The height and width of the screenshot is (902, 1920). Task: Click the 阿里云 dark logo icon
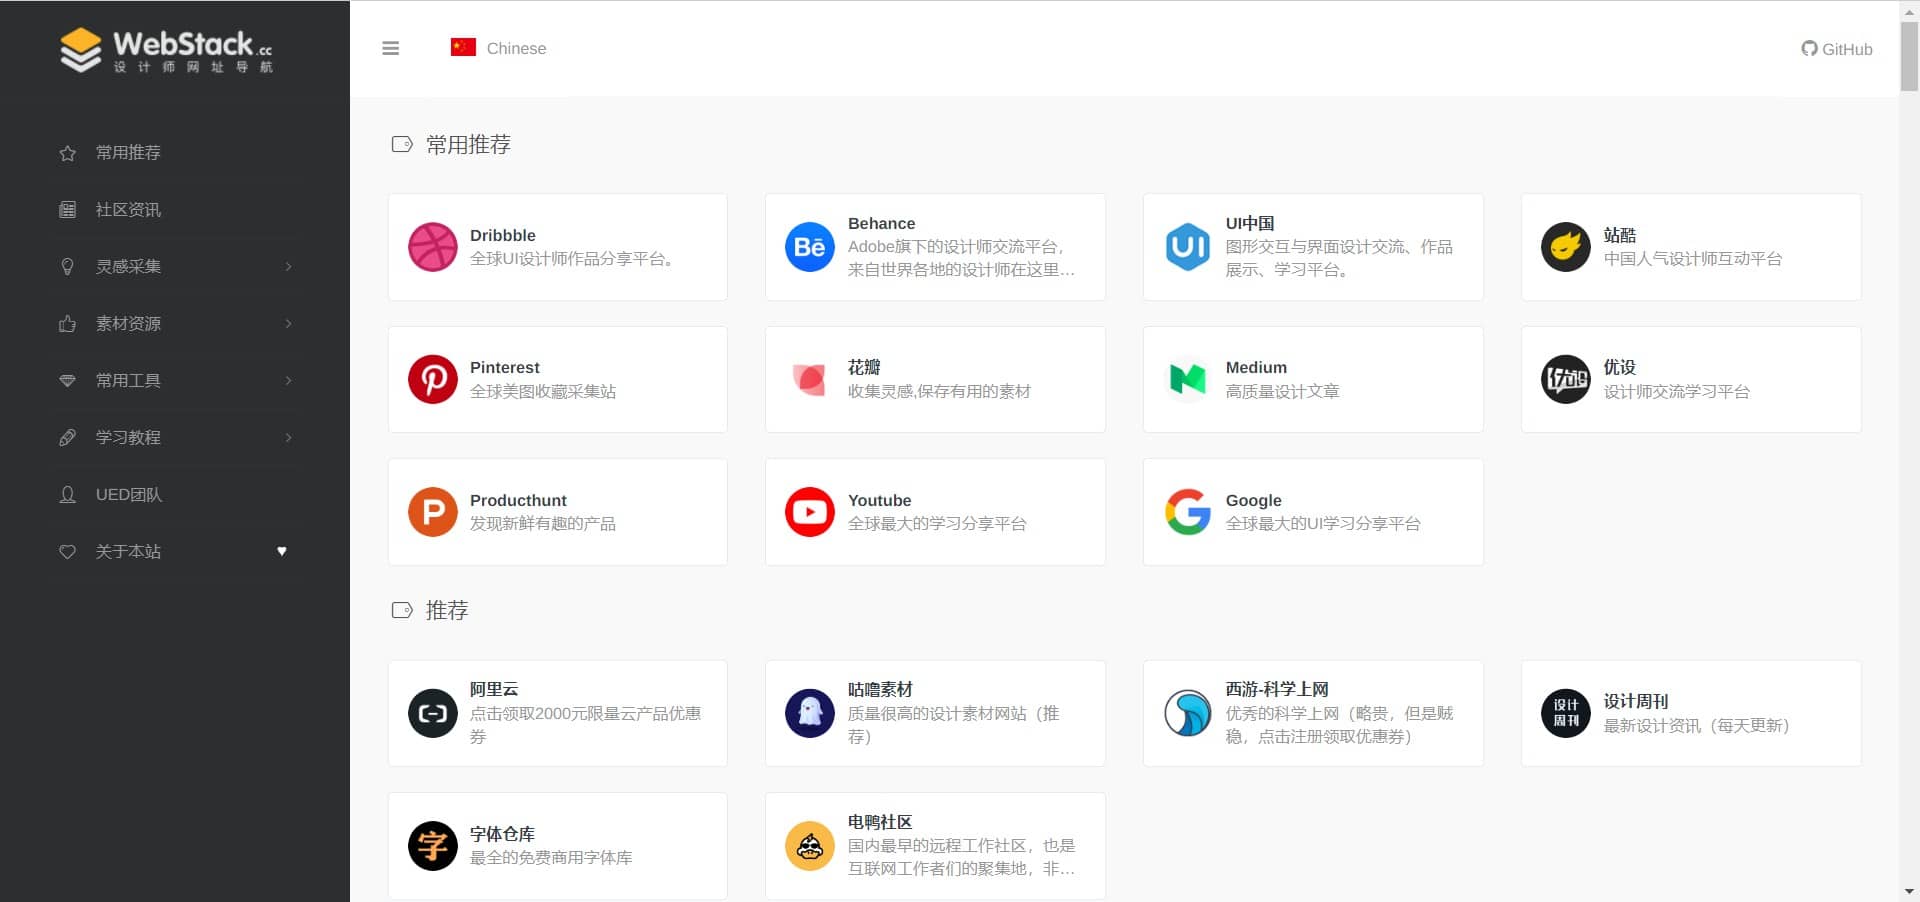point(432,714)
